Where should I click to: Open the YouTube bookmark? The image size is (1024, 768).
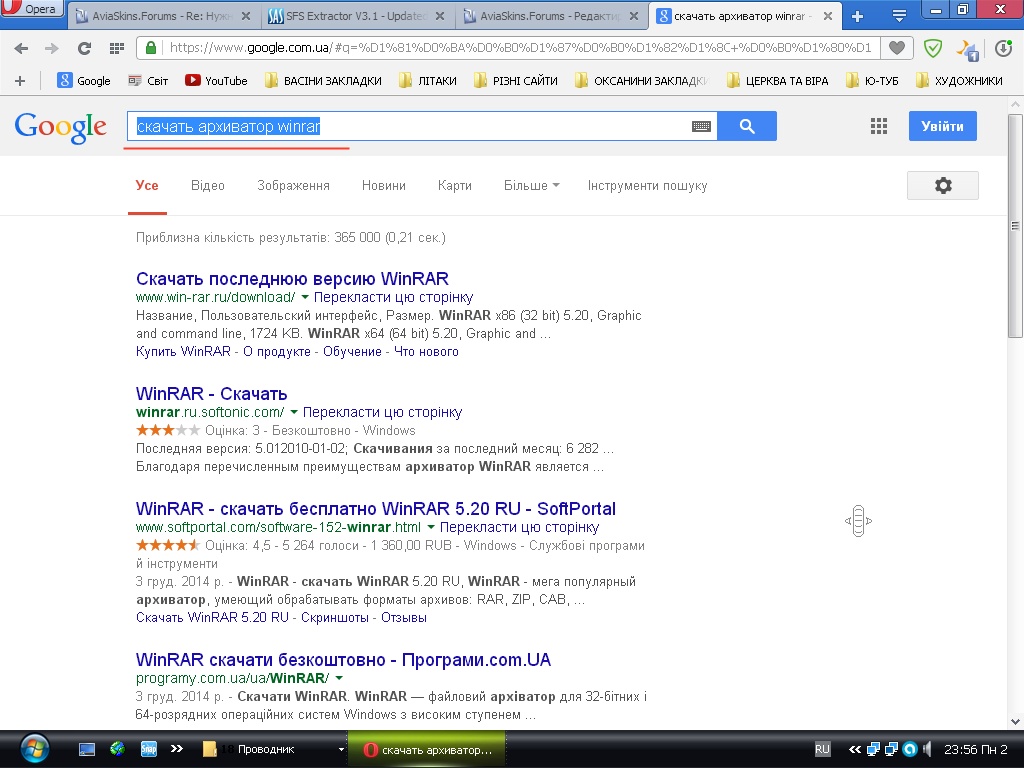point(216,81)
